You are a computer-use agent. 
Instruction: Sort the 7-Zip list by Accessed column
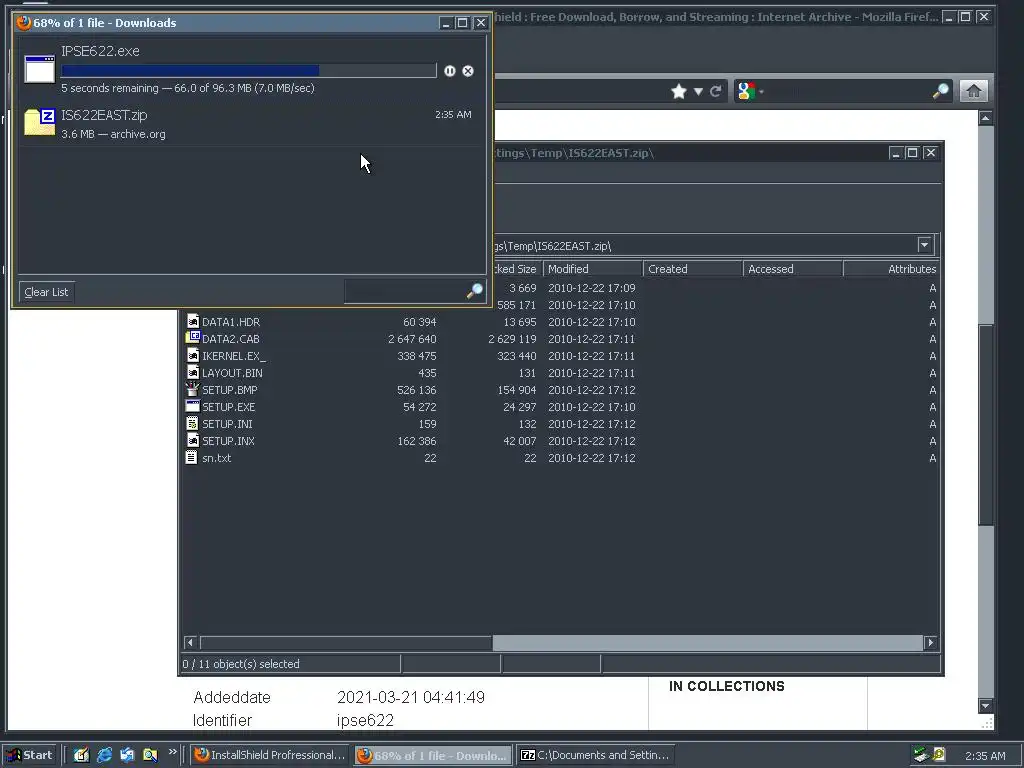point(793,269)
